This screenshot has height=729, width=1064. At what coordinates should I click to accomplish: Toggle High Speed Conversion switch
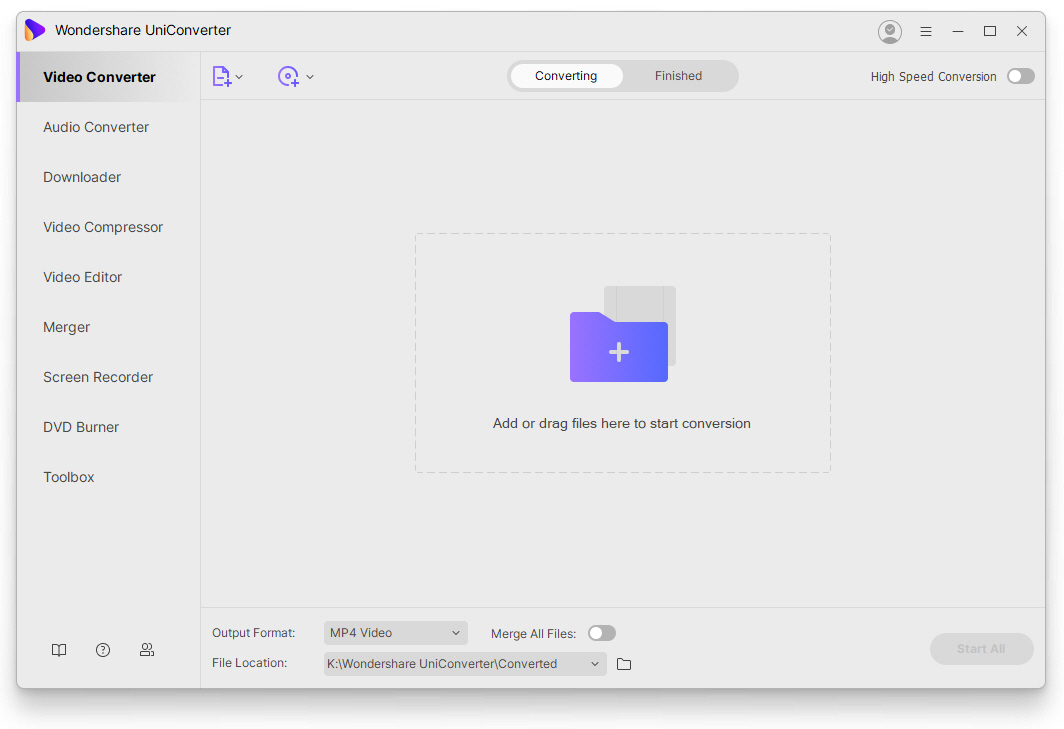(1021, 76)
